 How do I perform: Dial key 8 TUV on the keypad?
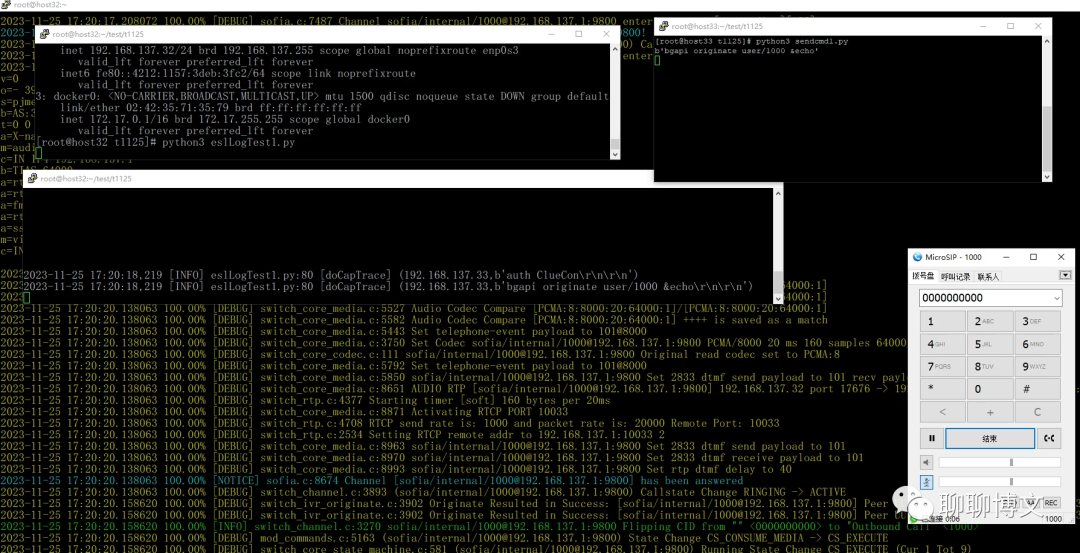click(x=990, y=366)
